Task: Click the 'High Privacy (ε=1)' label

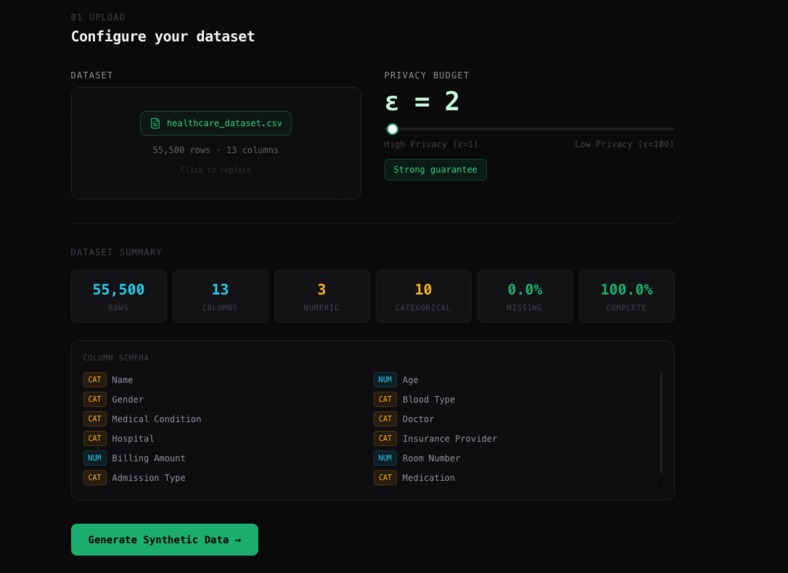Action: pos(431,144)
